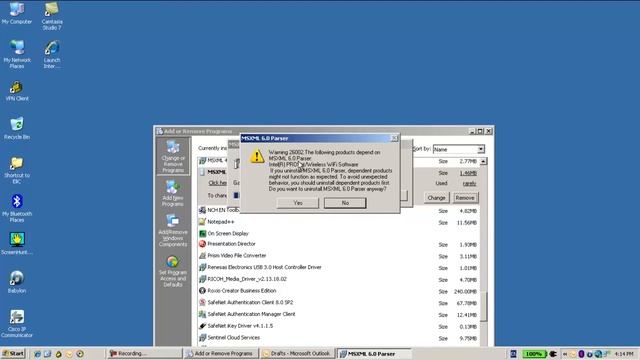Click Yes in MSXML 6.0 Parser dialog
Screen dimensions: 640x360
pos(298,203)
